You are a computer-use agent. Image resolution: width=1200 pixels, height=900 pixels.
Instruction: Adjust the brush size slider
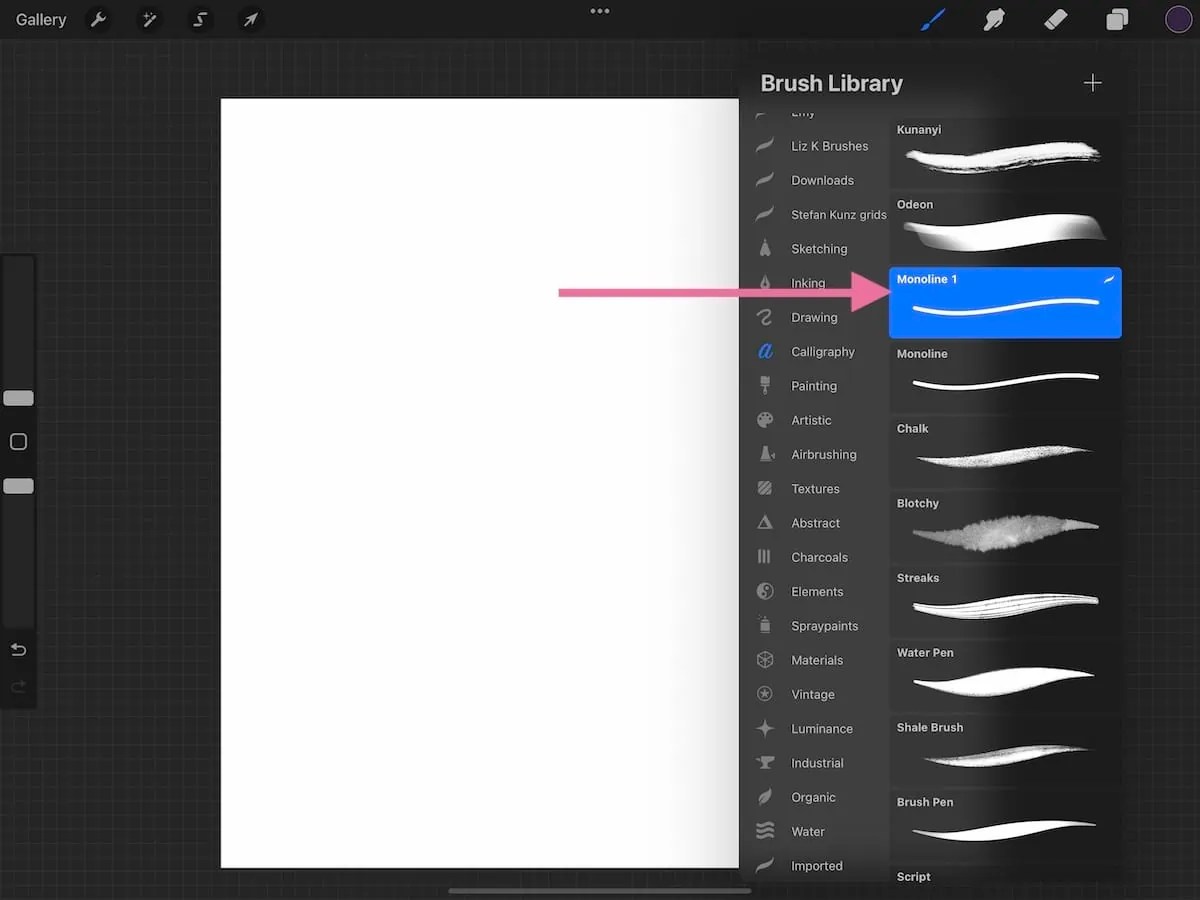coord(18,397)
